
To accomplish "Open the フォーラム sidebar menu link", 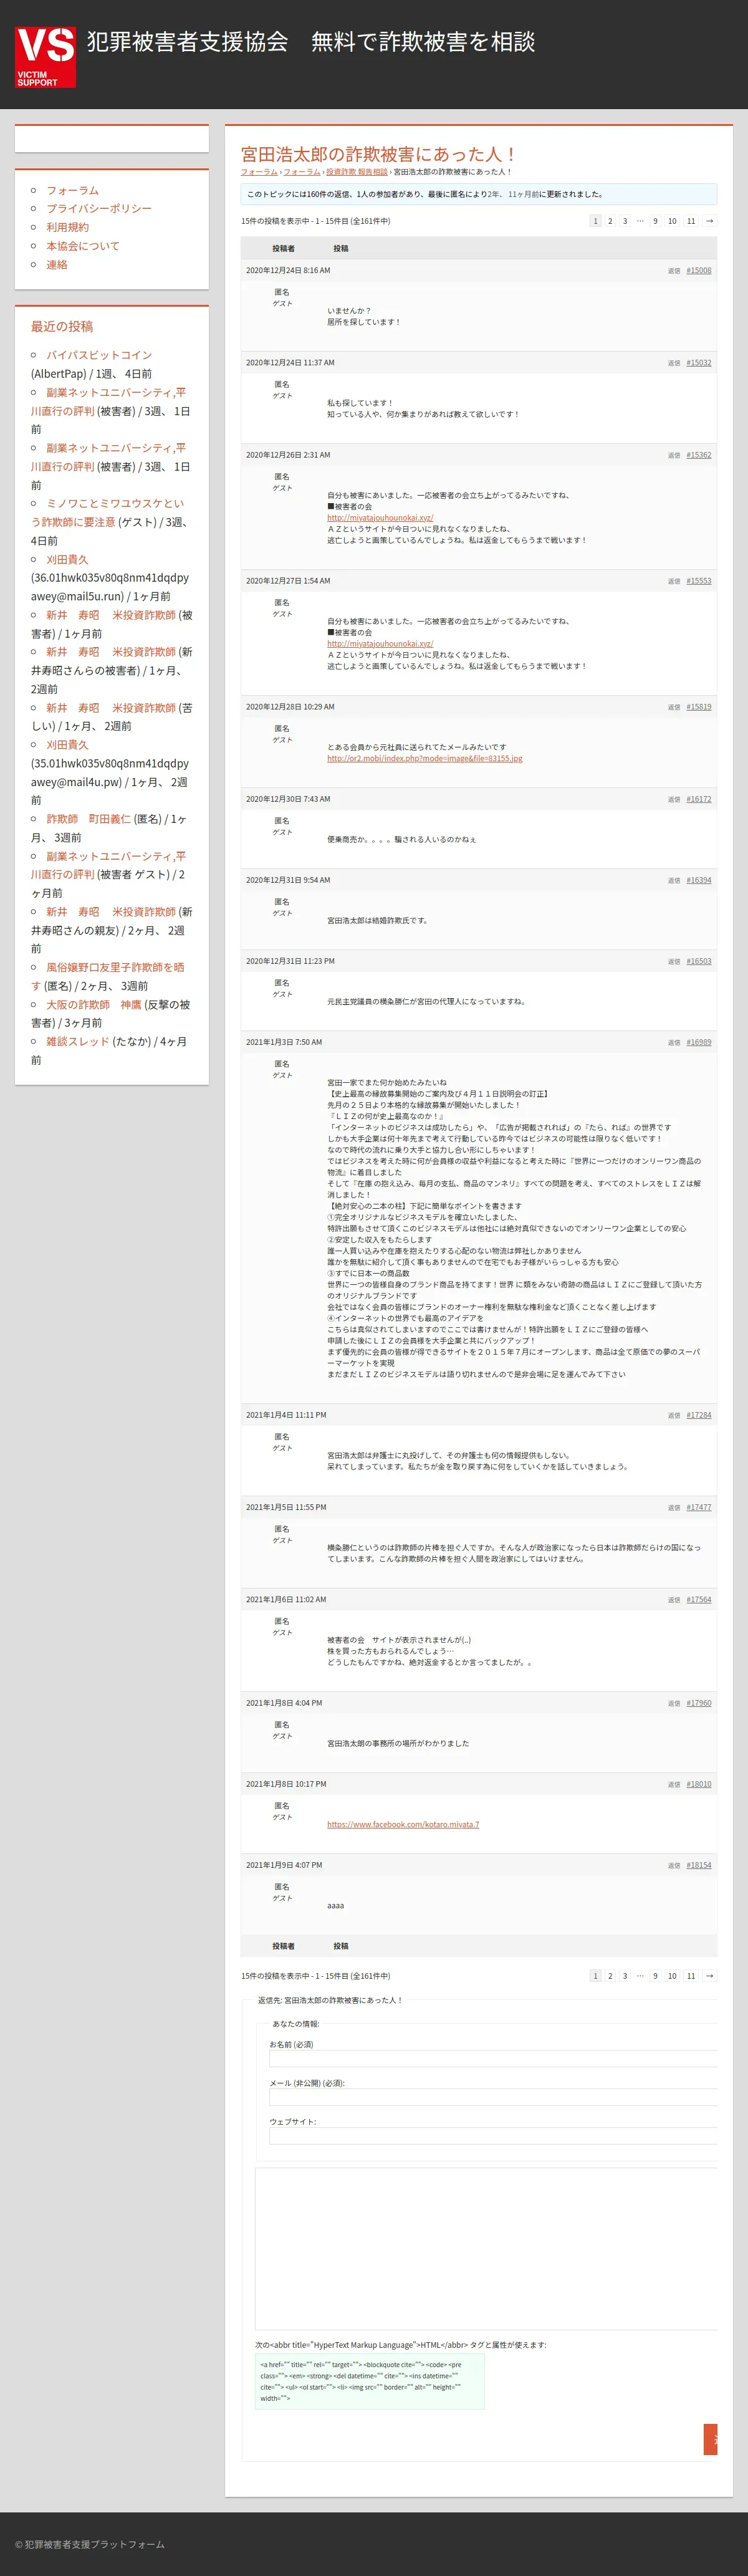I will tap(72, 190).
